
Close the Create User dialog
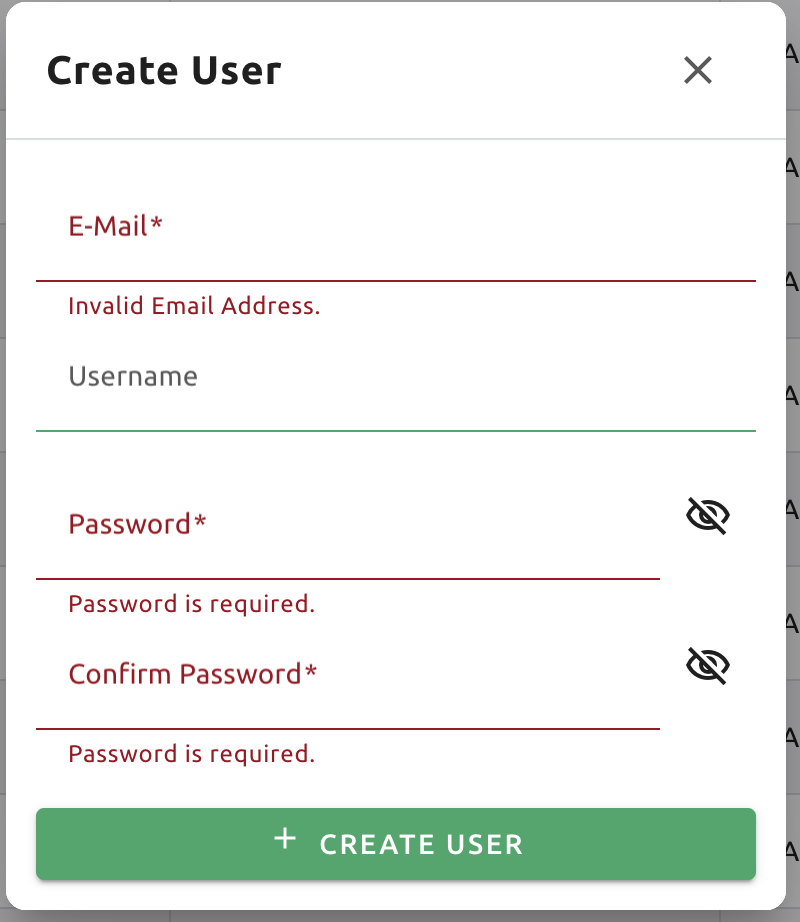coord(698,70)
